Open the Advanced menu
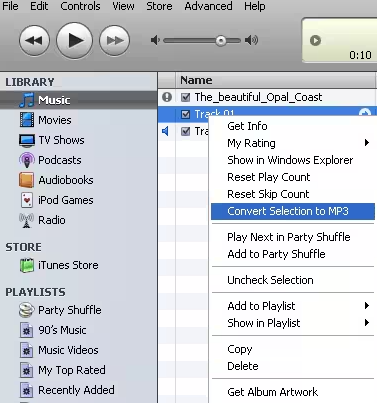 pos(208,6)
